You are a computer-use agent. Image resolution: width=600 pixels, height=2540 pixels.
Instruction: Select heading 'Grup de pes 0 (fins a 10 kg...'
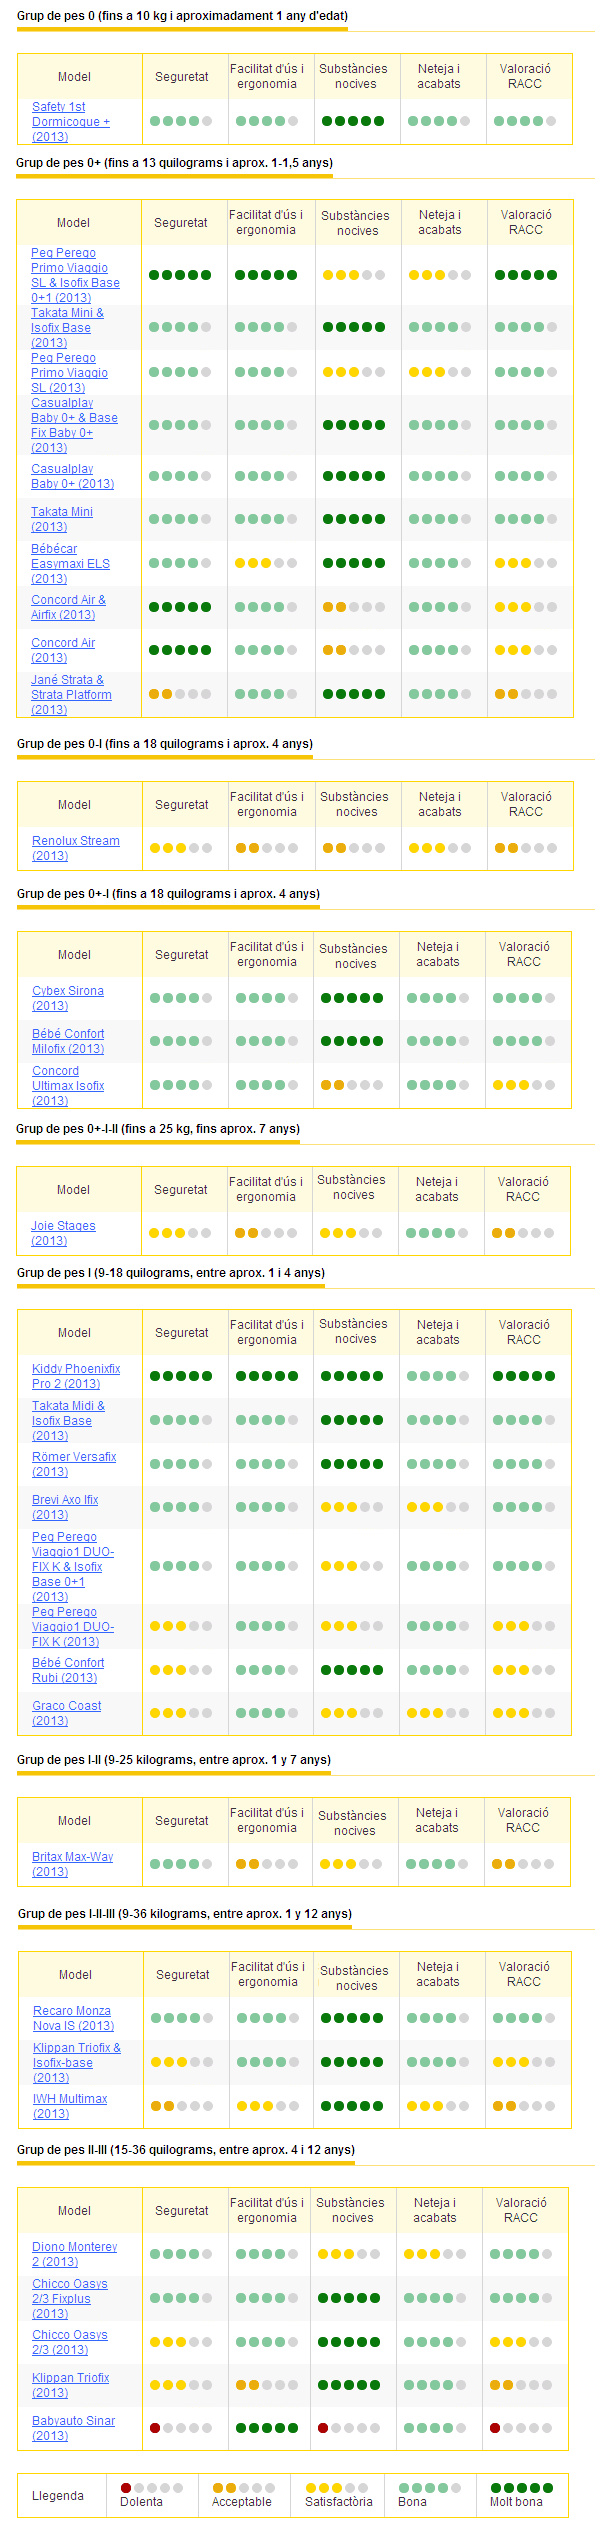click(183, 16)
